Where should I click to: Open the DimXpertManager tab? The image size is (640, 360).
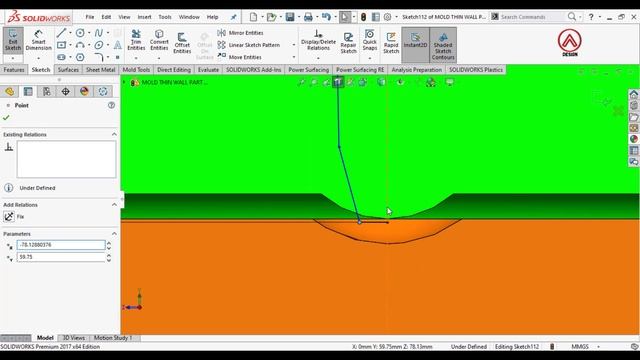click(65, 91)
